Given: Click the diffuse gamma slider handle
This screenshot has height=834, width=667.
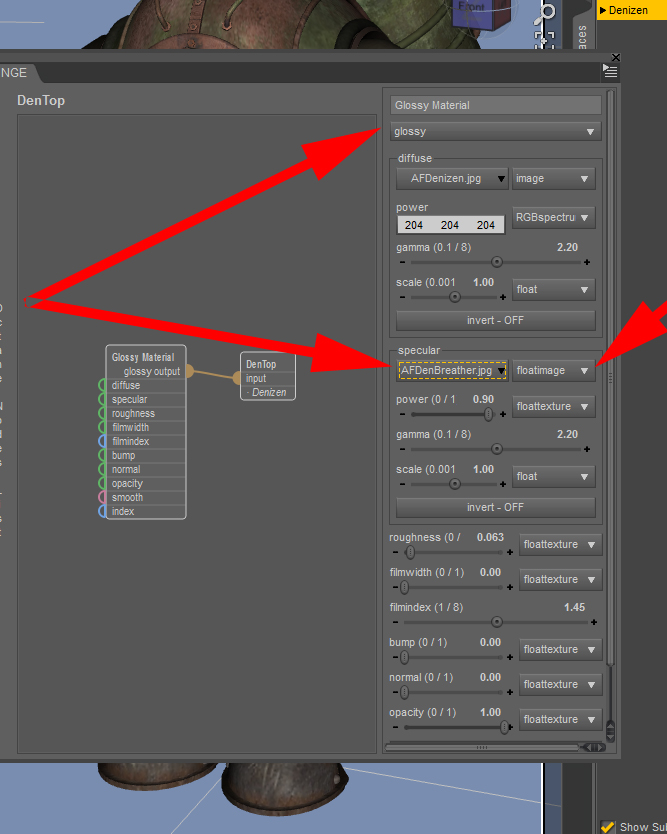Looking at the screenshot, I should pyautogui.click(x=497, y=262).
